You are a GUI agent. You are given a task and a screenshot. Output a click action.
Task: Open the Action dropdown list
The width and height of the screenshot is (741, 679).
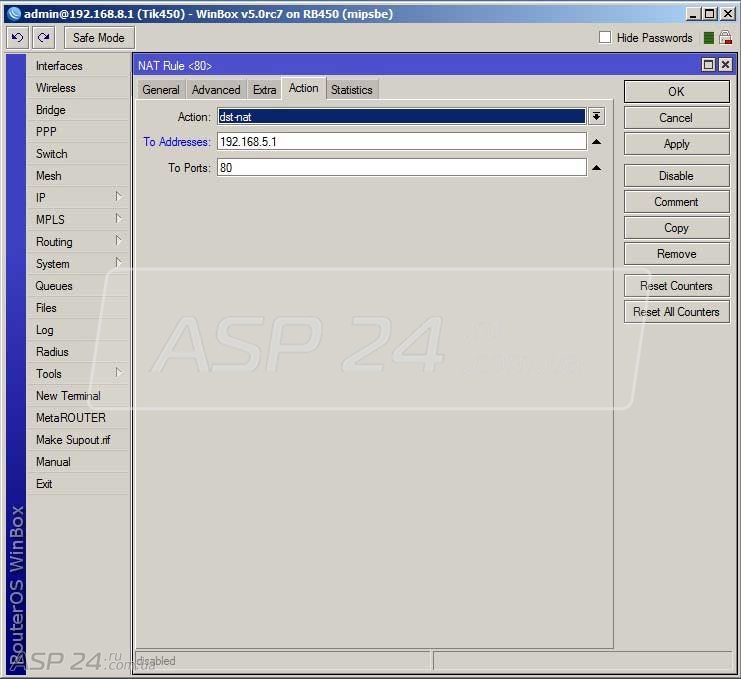click(596, 116)
